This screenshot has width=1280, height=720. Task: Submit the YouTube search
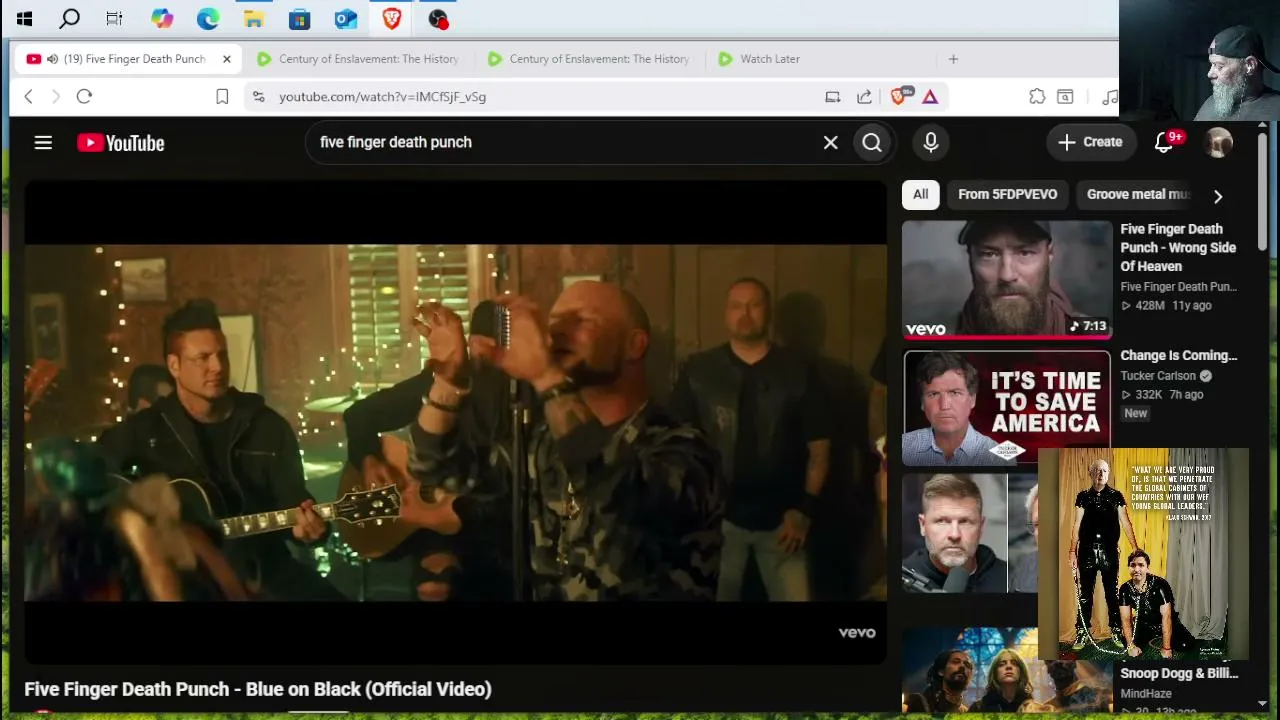[x=872, y=143]
